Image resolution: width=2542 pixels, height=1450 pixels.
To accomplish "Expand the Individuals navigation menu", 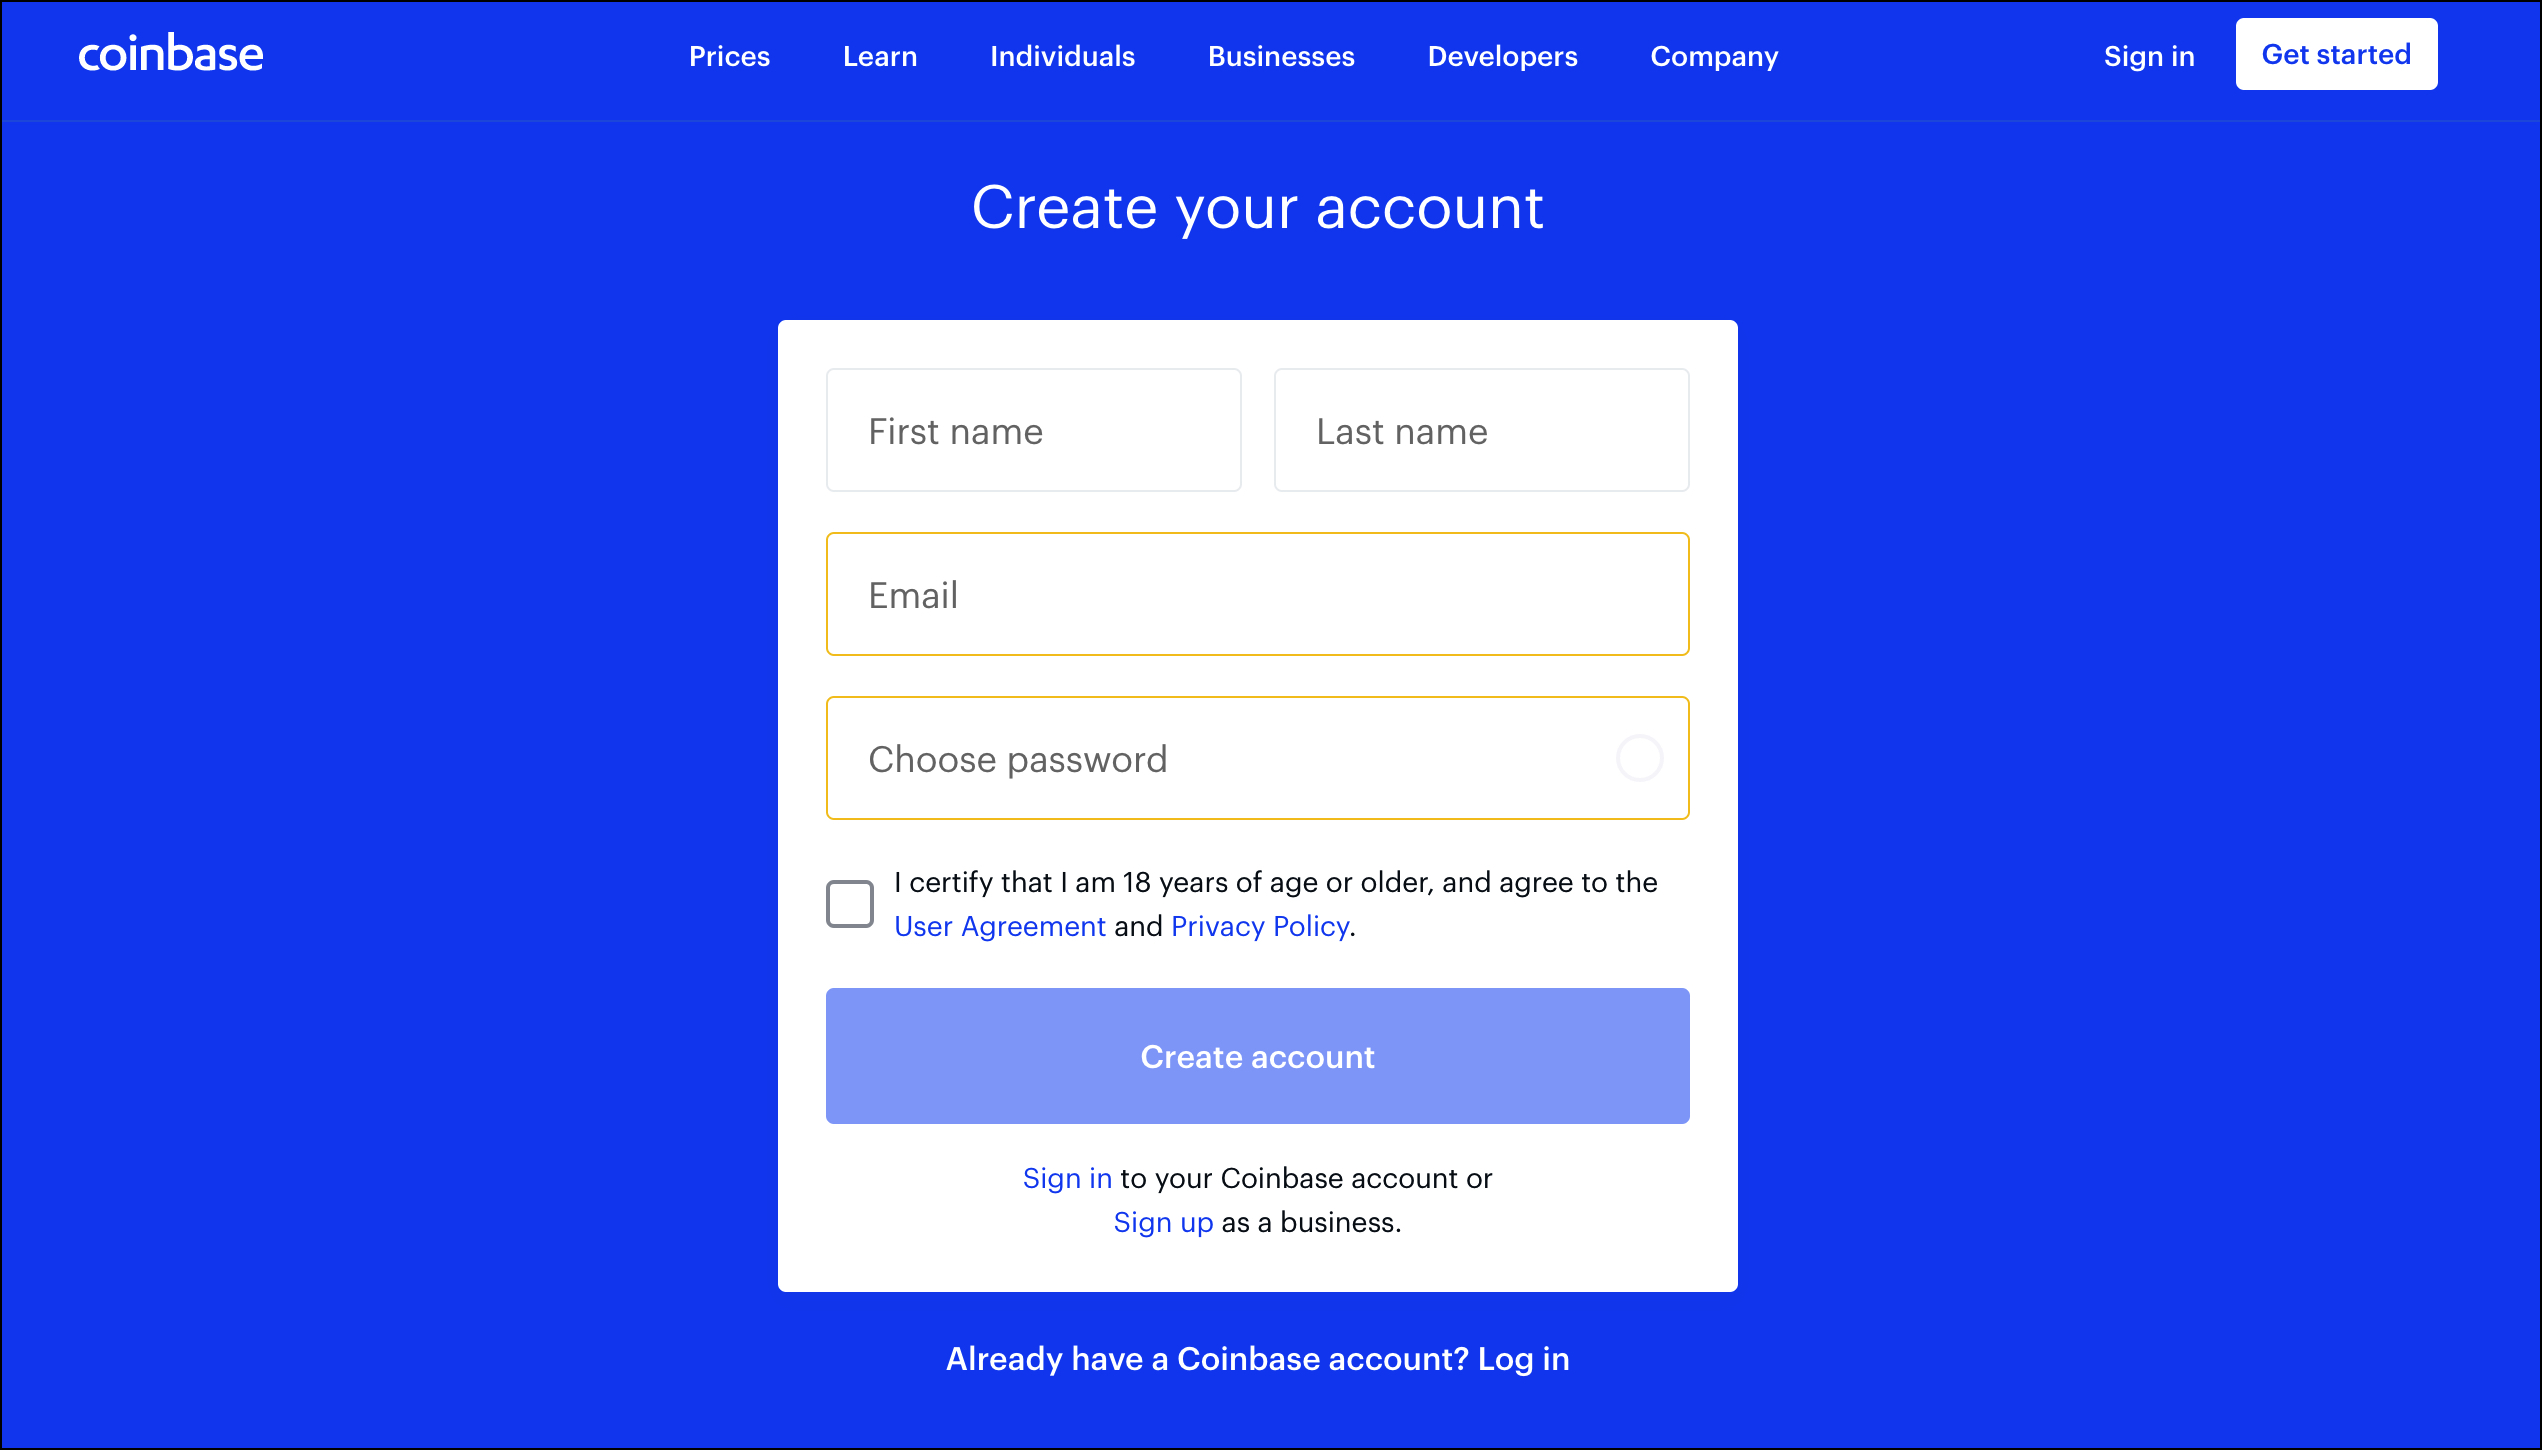I will point(1062,56).
